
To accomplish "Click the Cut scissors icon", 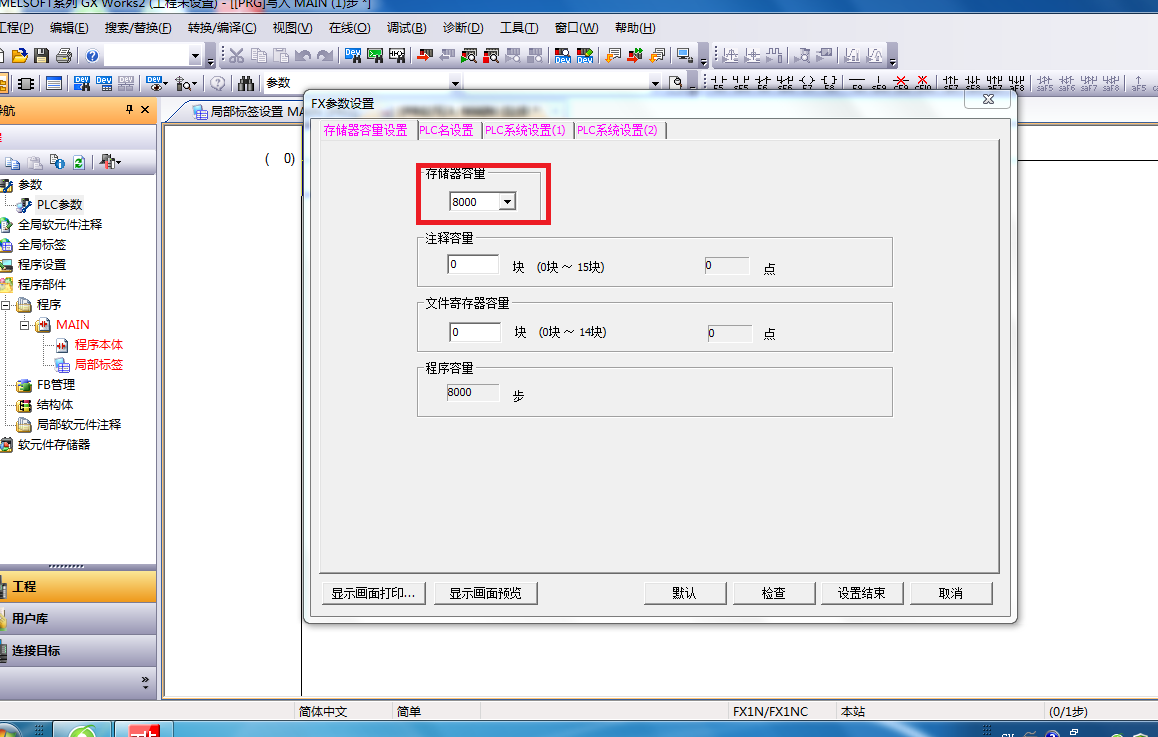I will point(237,55).
